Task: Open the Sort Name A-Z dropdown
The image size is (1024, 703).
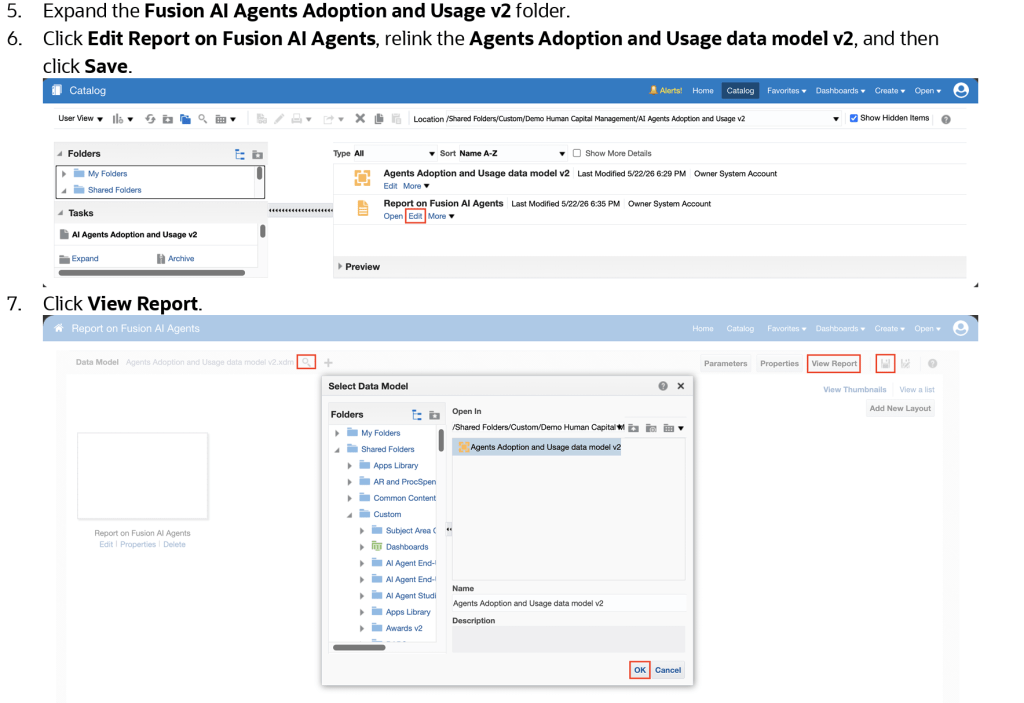Action: point(512,153)
